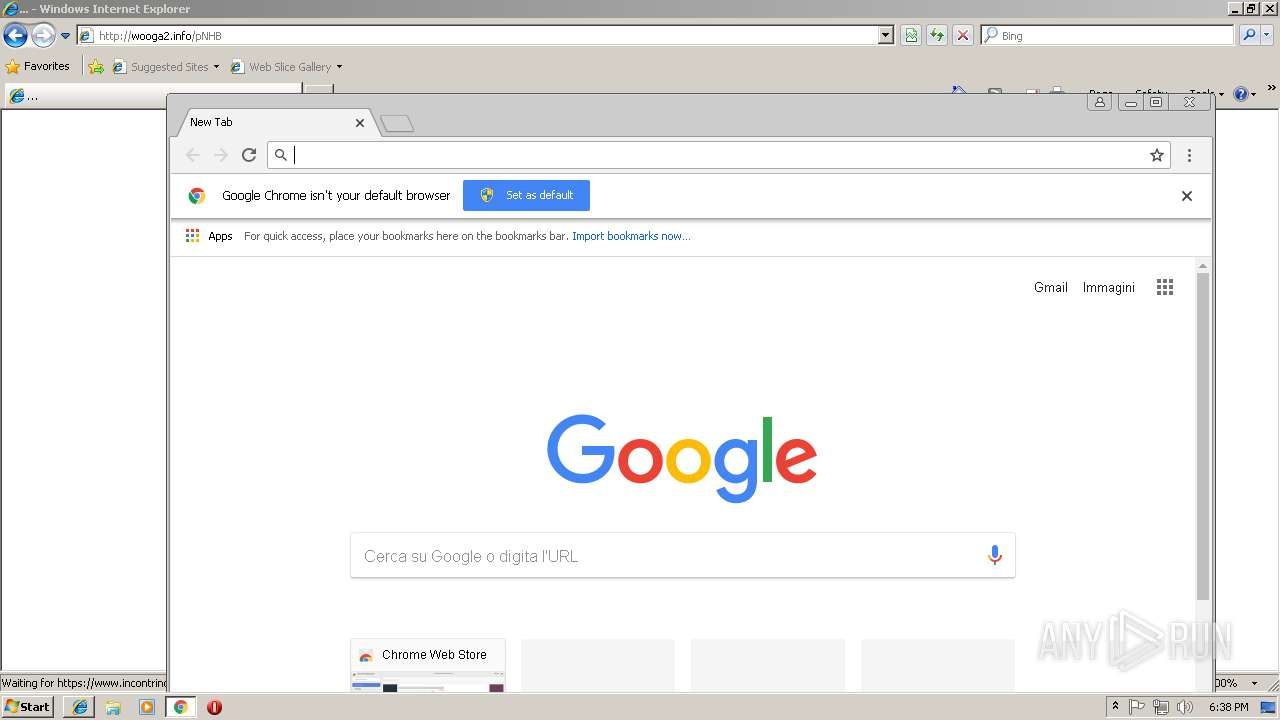Show hidden system tray icons
Screen dimensions: 1280x720
pos(1115,707)
